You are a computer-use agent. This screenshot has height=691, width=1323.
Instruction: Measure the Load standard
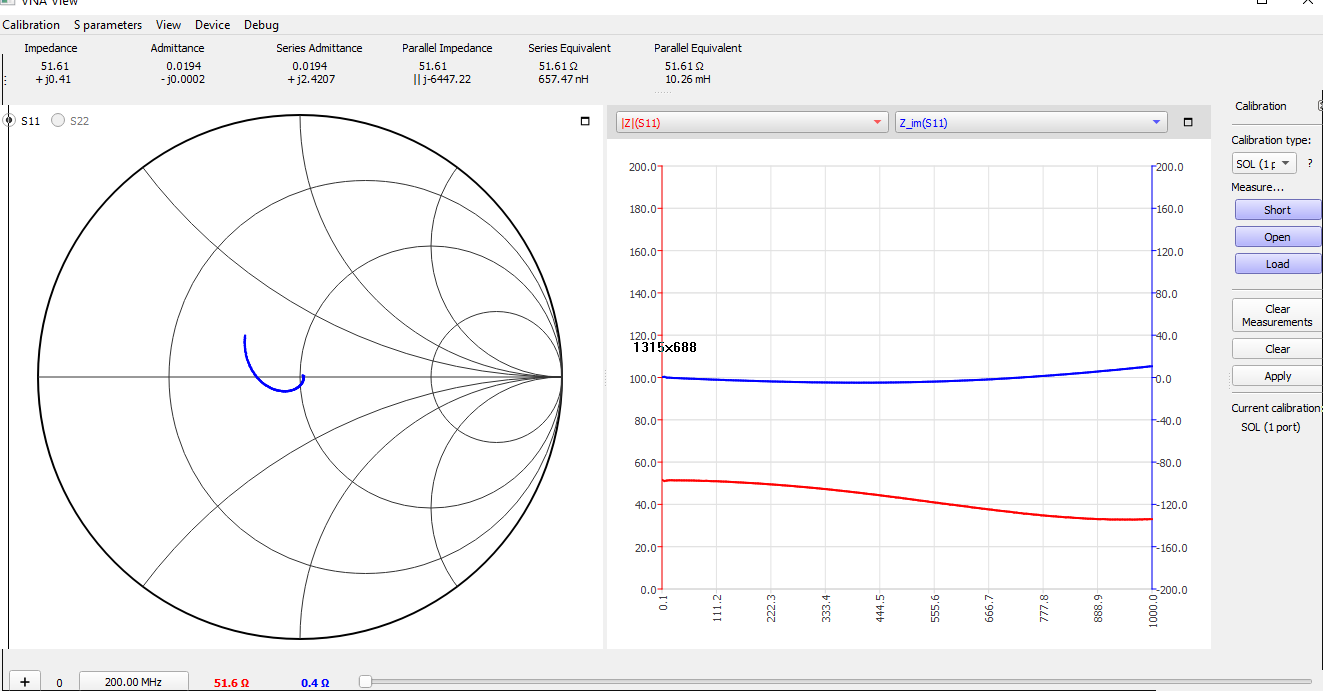click(x=1277, y=264)
